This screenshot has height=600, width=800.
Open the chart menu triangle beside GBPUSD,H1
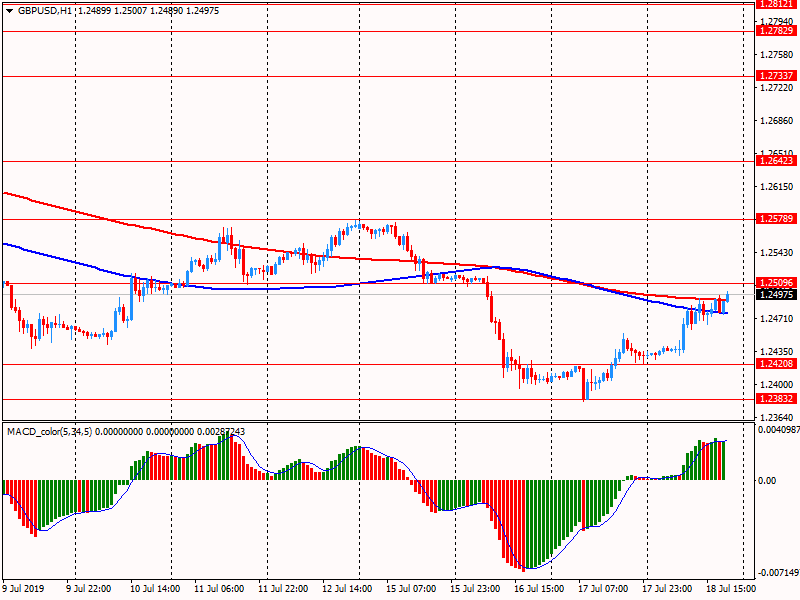coord(10,11)
